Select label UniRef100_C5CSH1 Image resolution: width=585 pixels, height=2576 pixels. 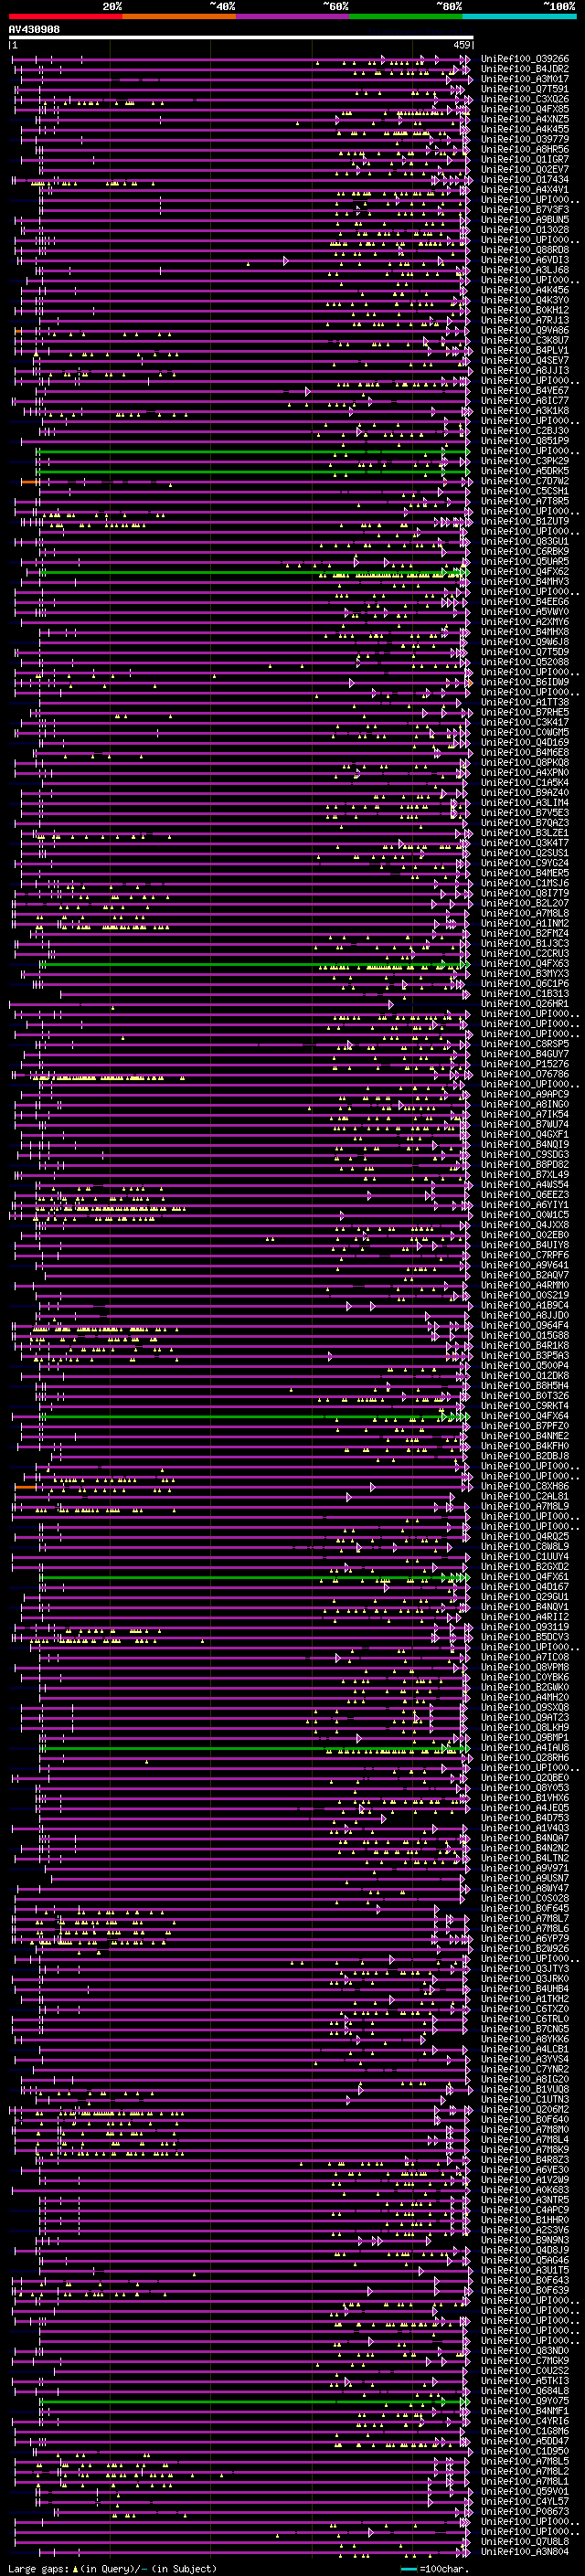[525, 491]
